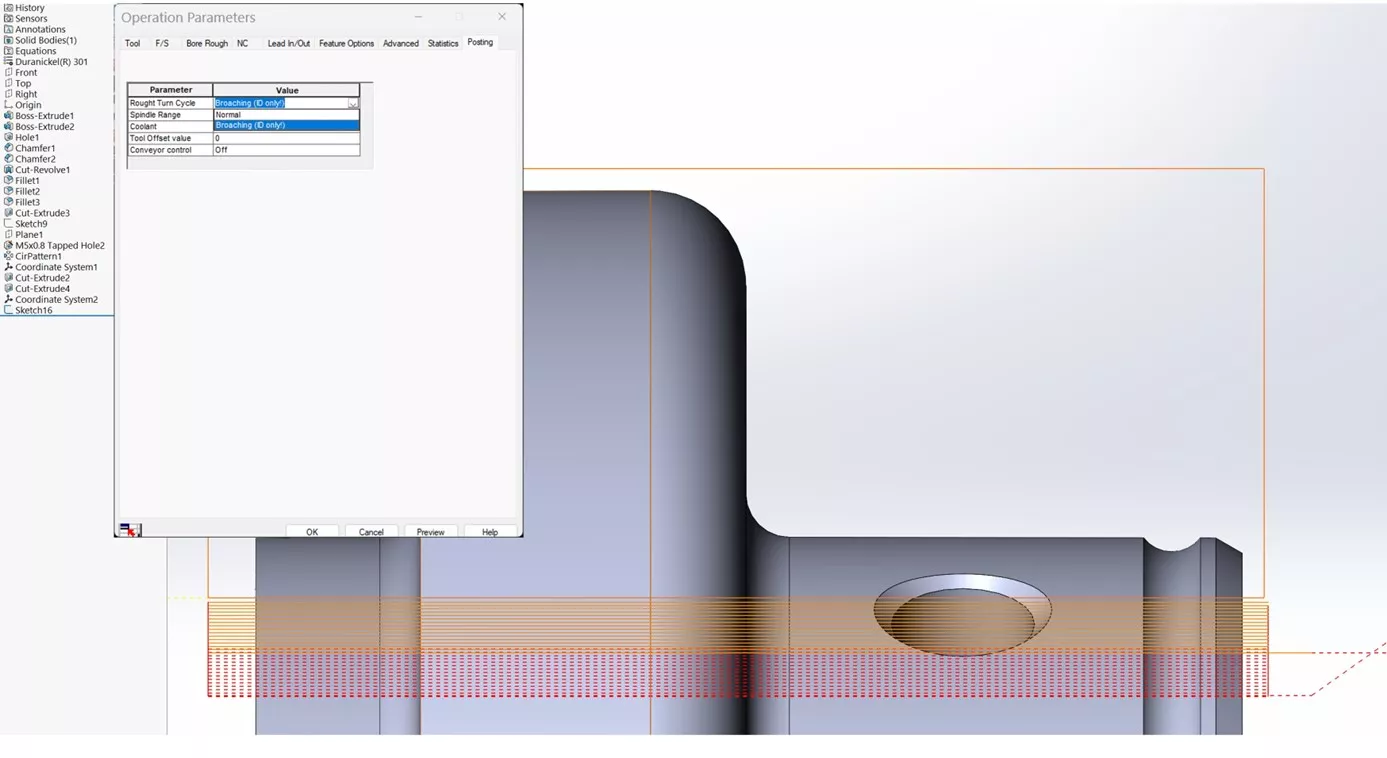Switch to the Bore Rough tab
Viewport: 1387px width, 758px height.
[x=206, y=43]
